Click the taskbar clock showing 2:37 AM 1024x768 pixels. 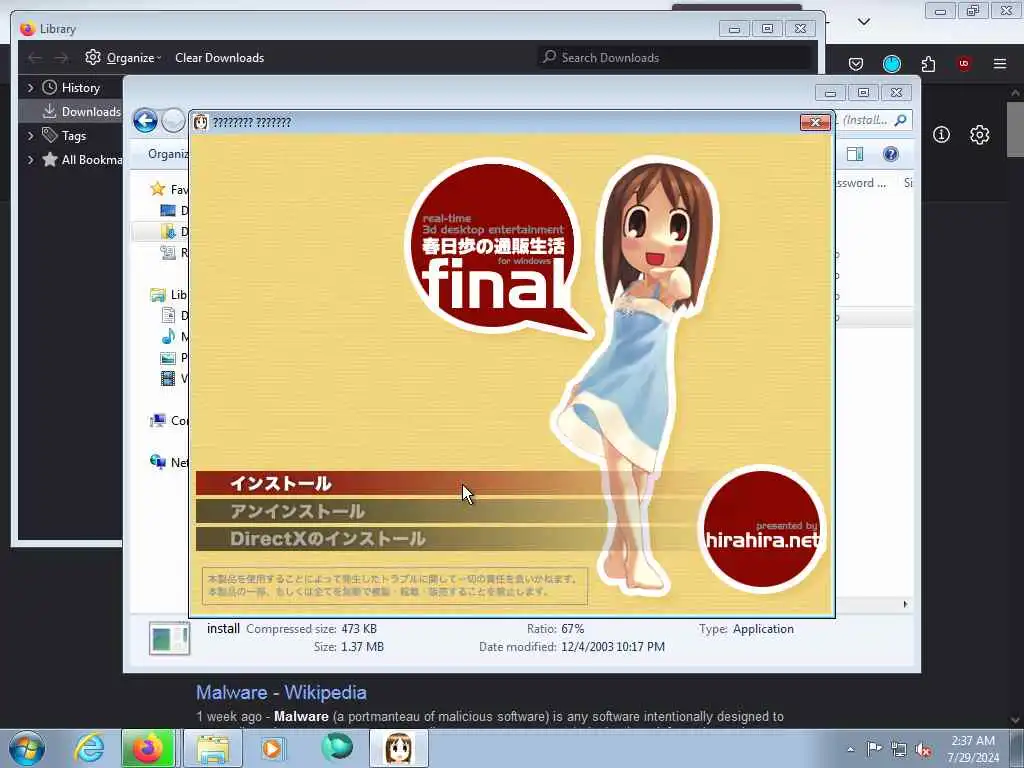click(973, 749)
